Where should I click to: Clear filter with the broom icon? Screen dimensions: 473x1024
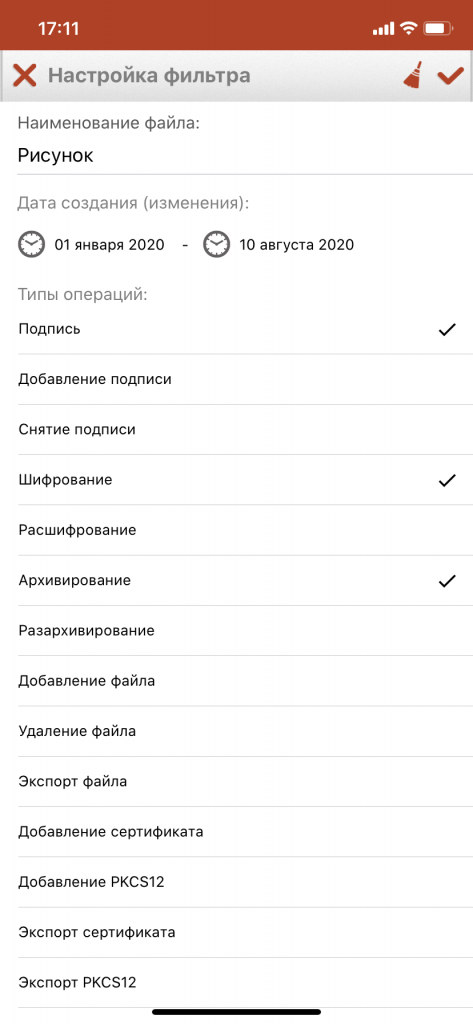coord(413,75)
